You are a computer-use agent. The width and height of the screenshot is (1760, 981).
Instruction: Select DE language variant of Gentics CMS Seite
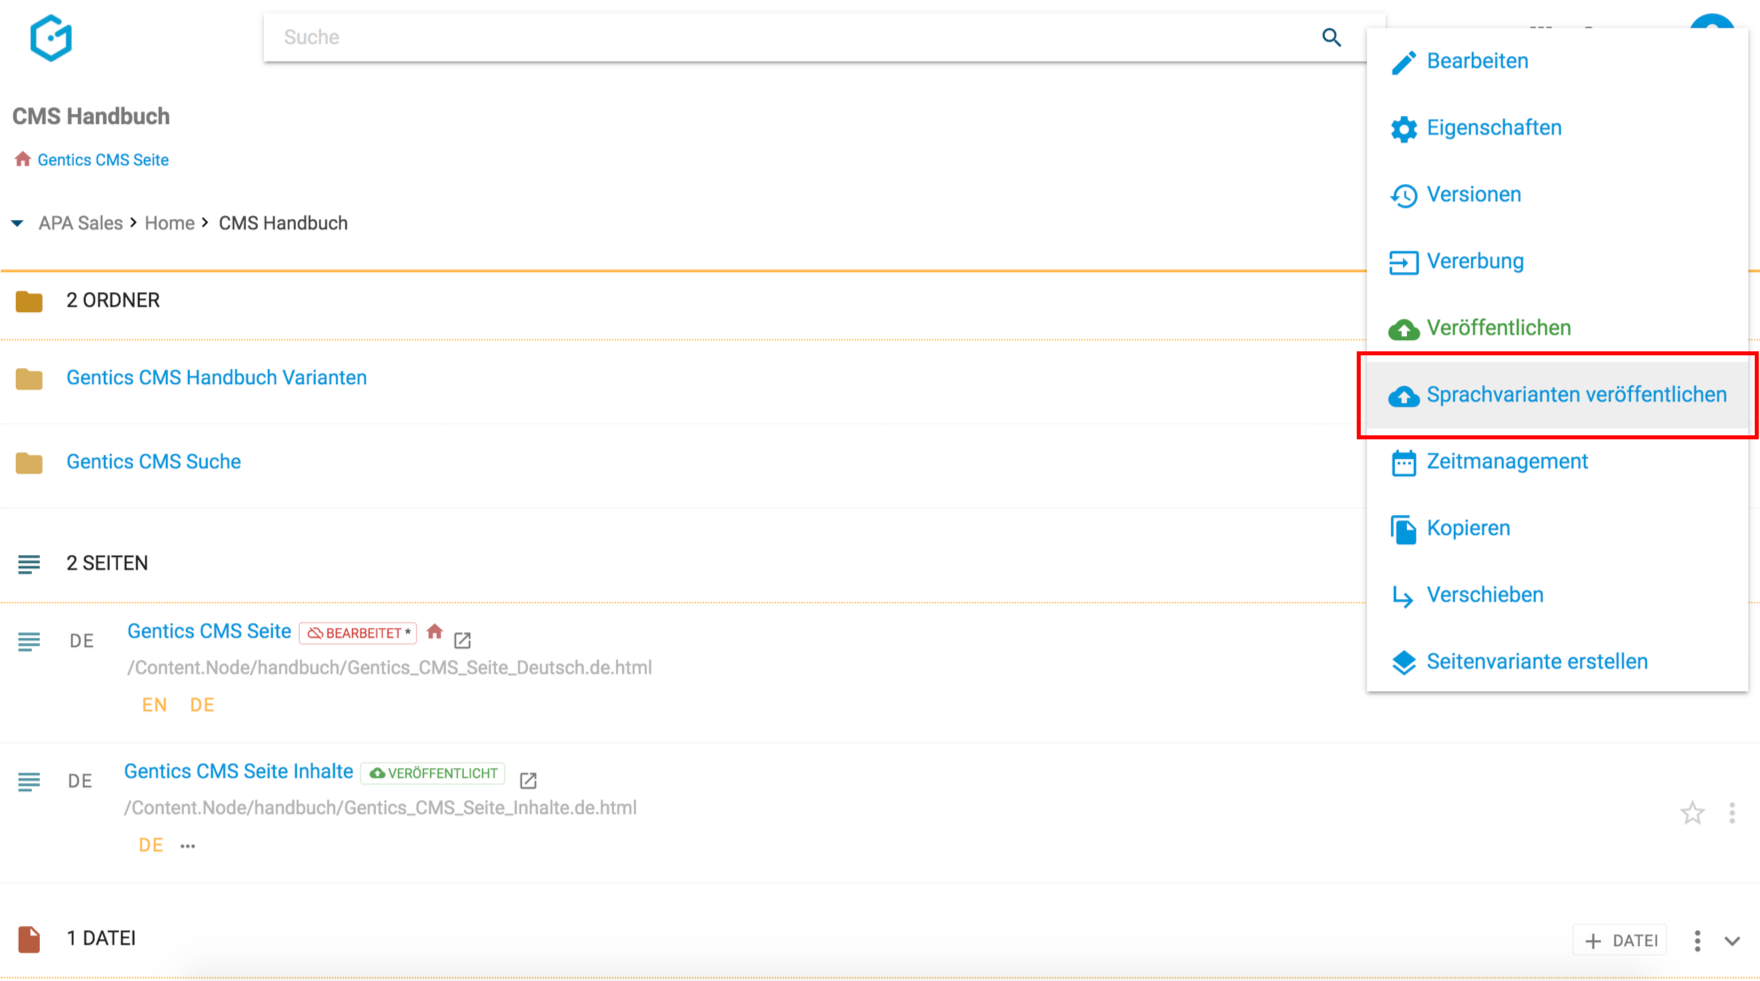coord(202,705)
